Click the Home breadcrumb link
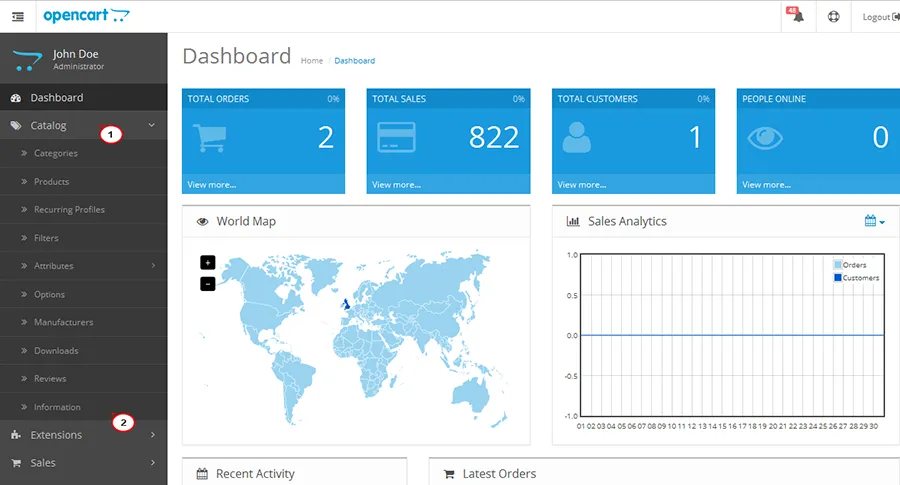 312,61
